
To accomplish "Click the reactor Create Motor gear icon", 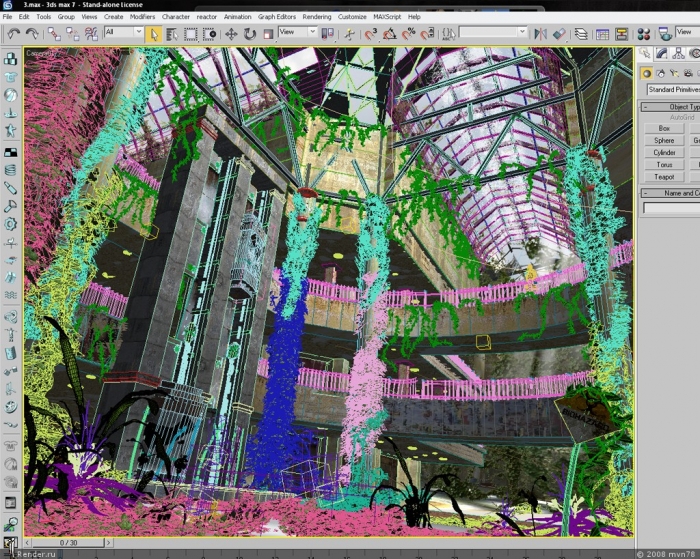I will 10,224.
